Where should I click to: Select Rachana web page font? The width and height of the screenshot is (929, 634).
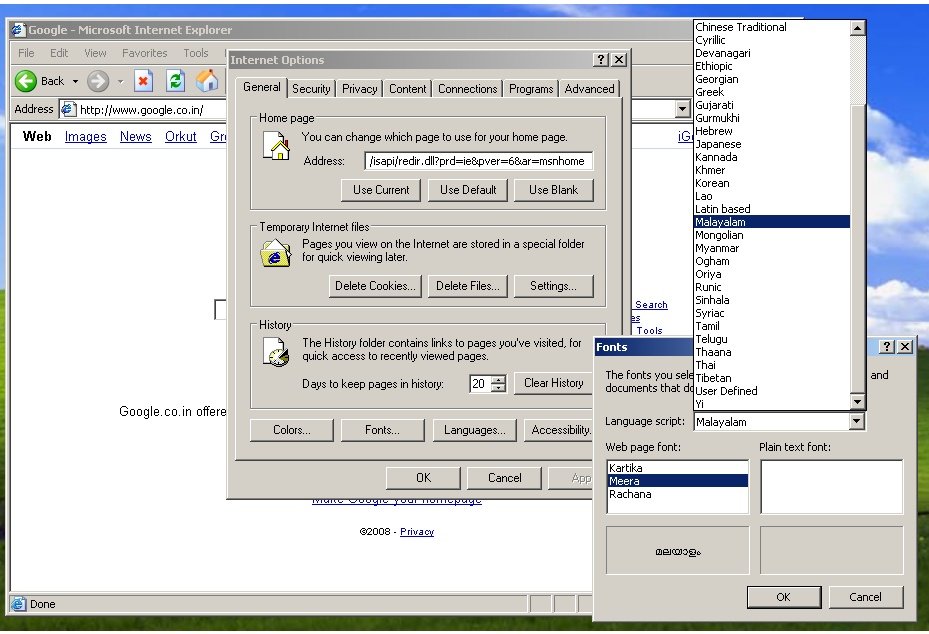click(678, 494)
